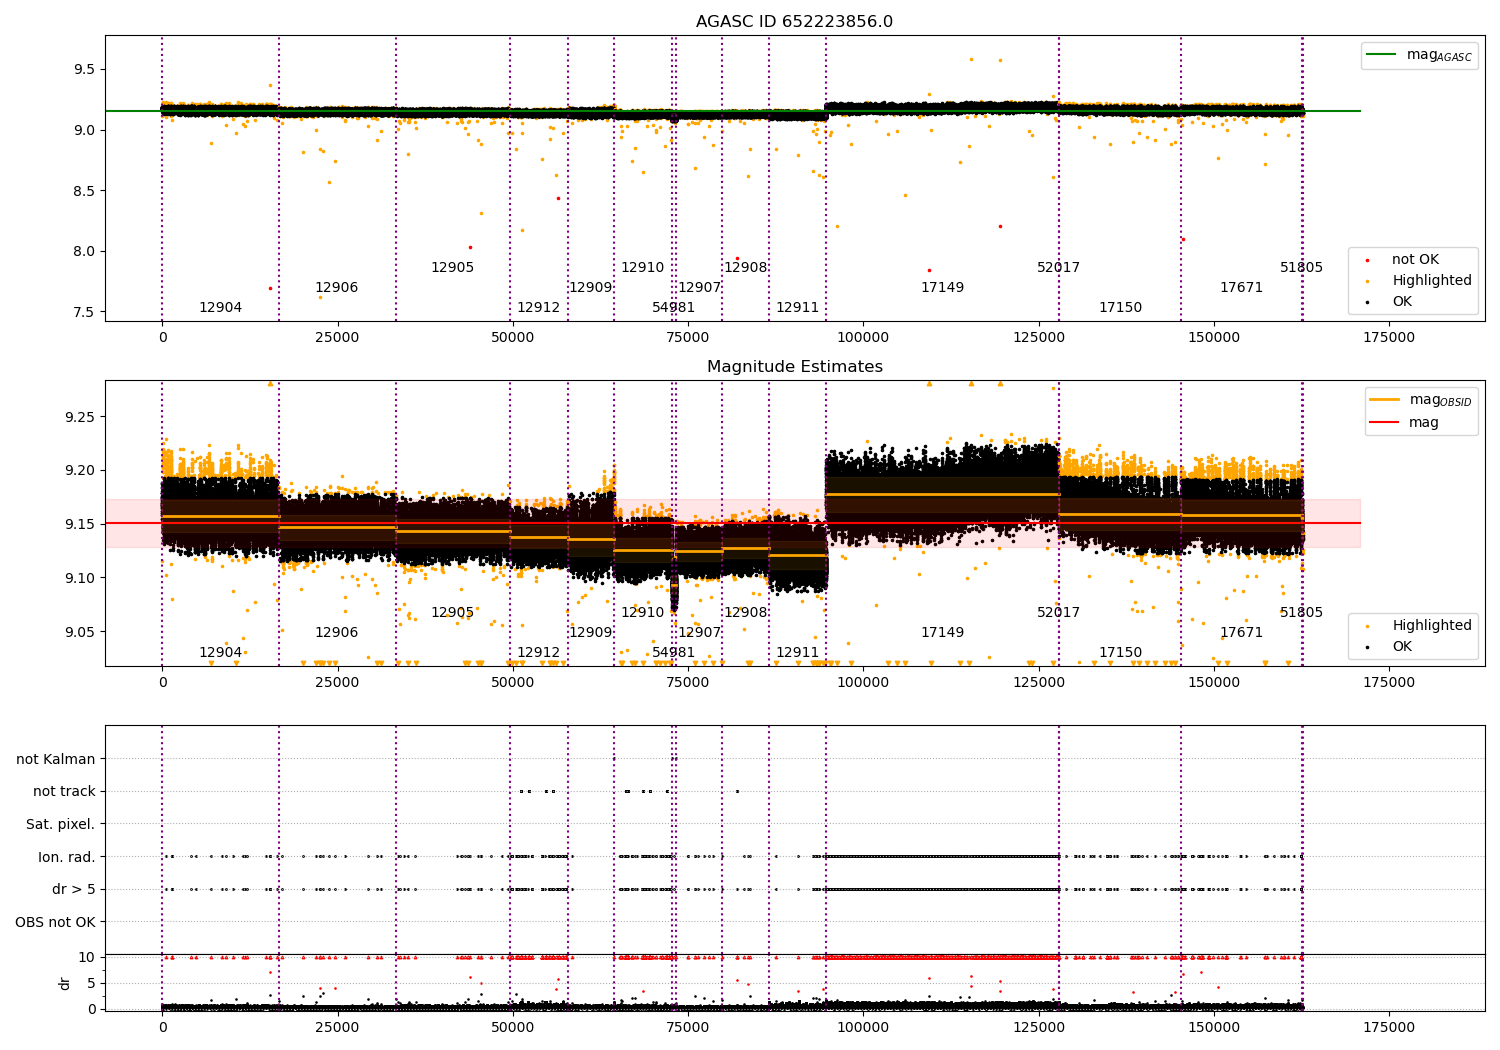The height and width of the screenshot is (1050, 1500).
Task: Click the '7.5' y-axis tick label
Action: click(x=84, y=312)
